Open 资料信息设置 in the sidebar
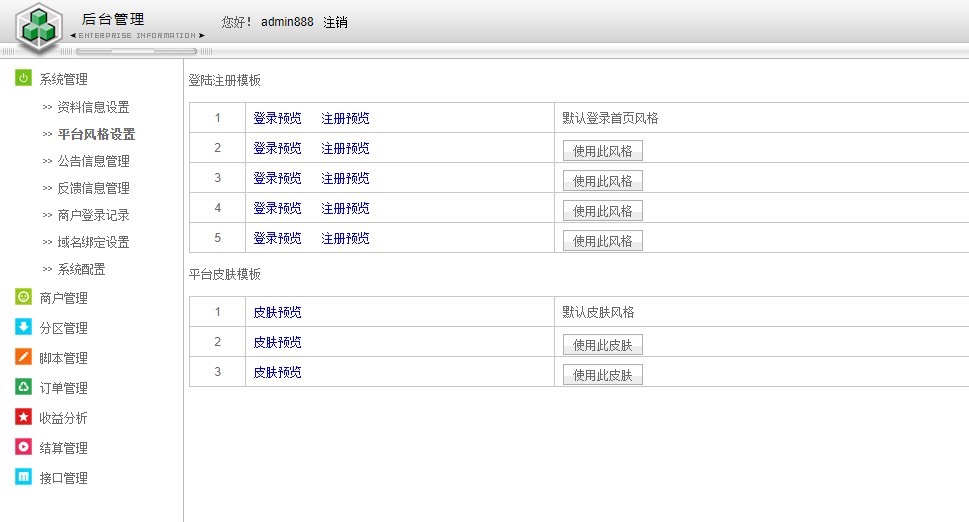This screenshot has width=969, height=522. click(x=93, y=107)
